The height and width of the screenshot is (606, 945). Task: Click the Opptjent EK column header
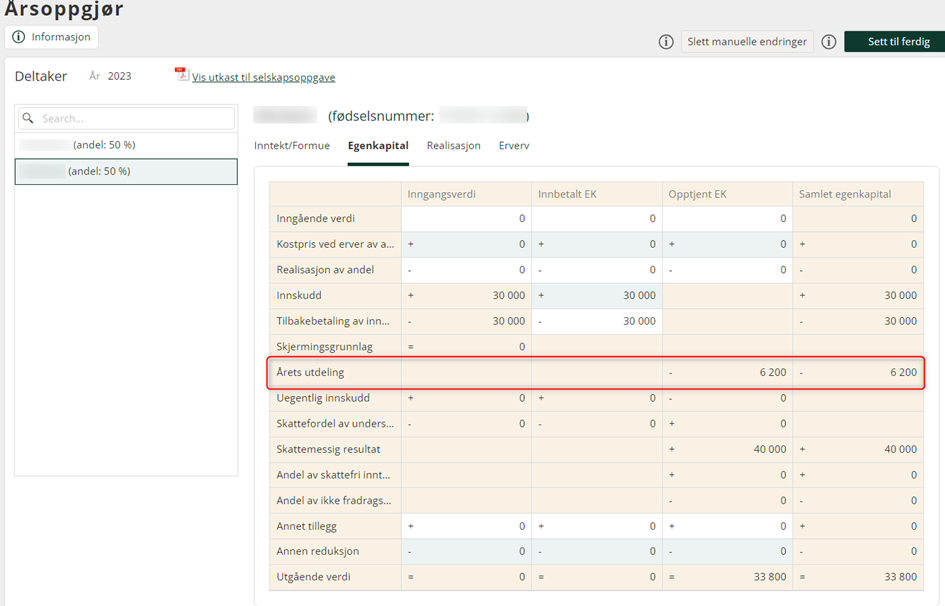point(727,194)
